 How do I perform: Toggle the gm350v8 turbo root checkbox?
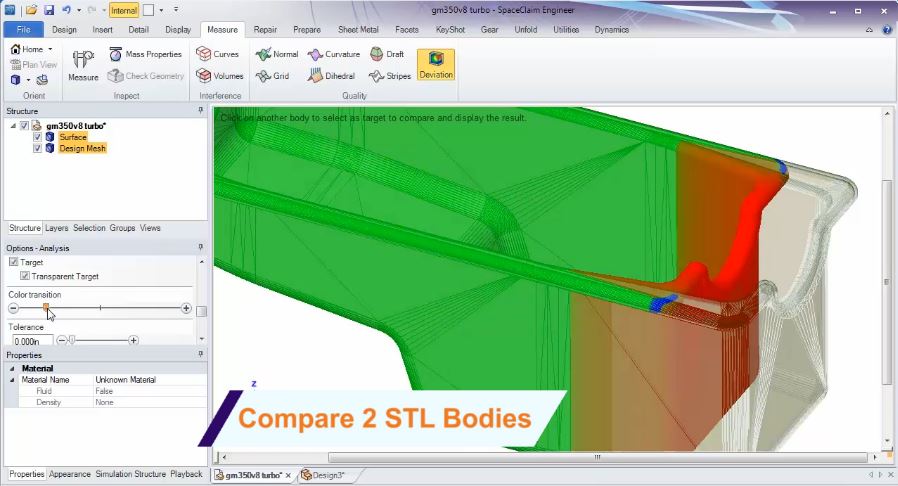tap(24, 125)
